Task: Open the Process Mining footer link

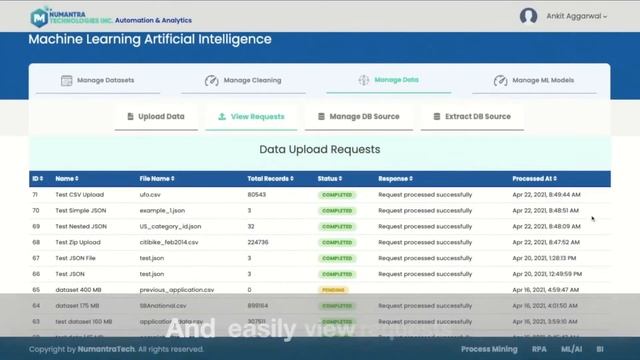Action: pyautogui.click(x=489, y=349)
